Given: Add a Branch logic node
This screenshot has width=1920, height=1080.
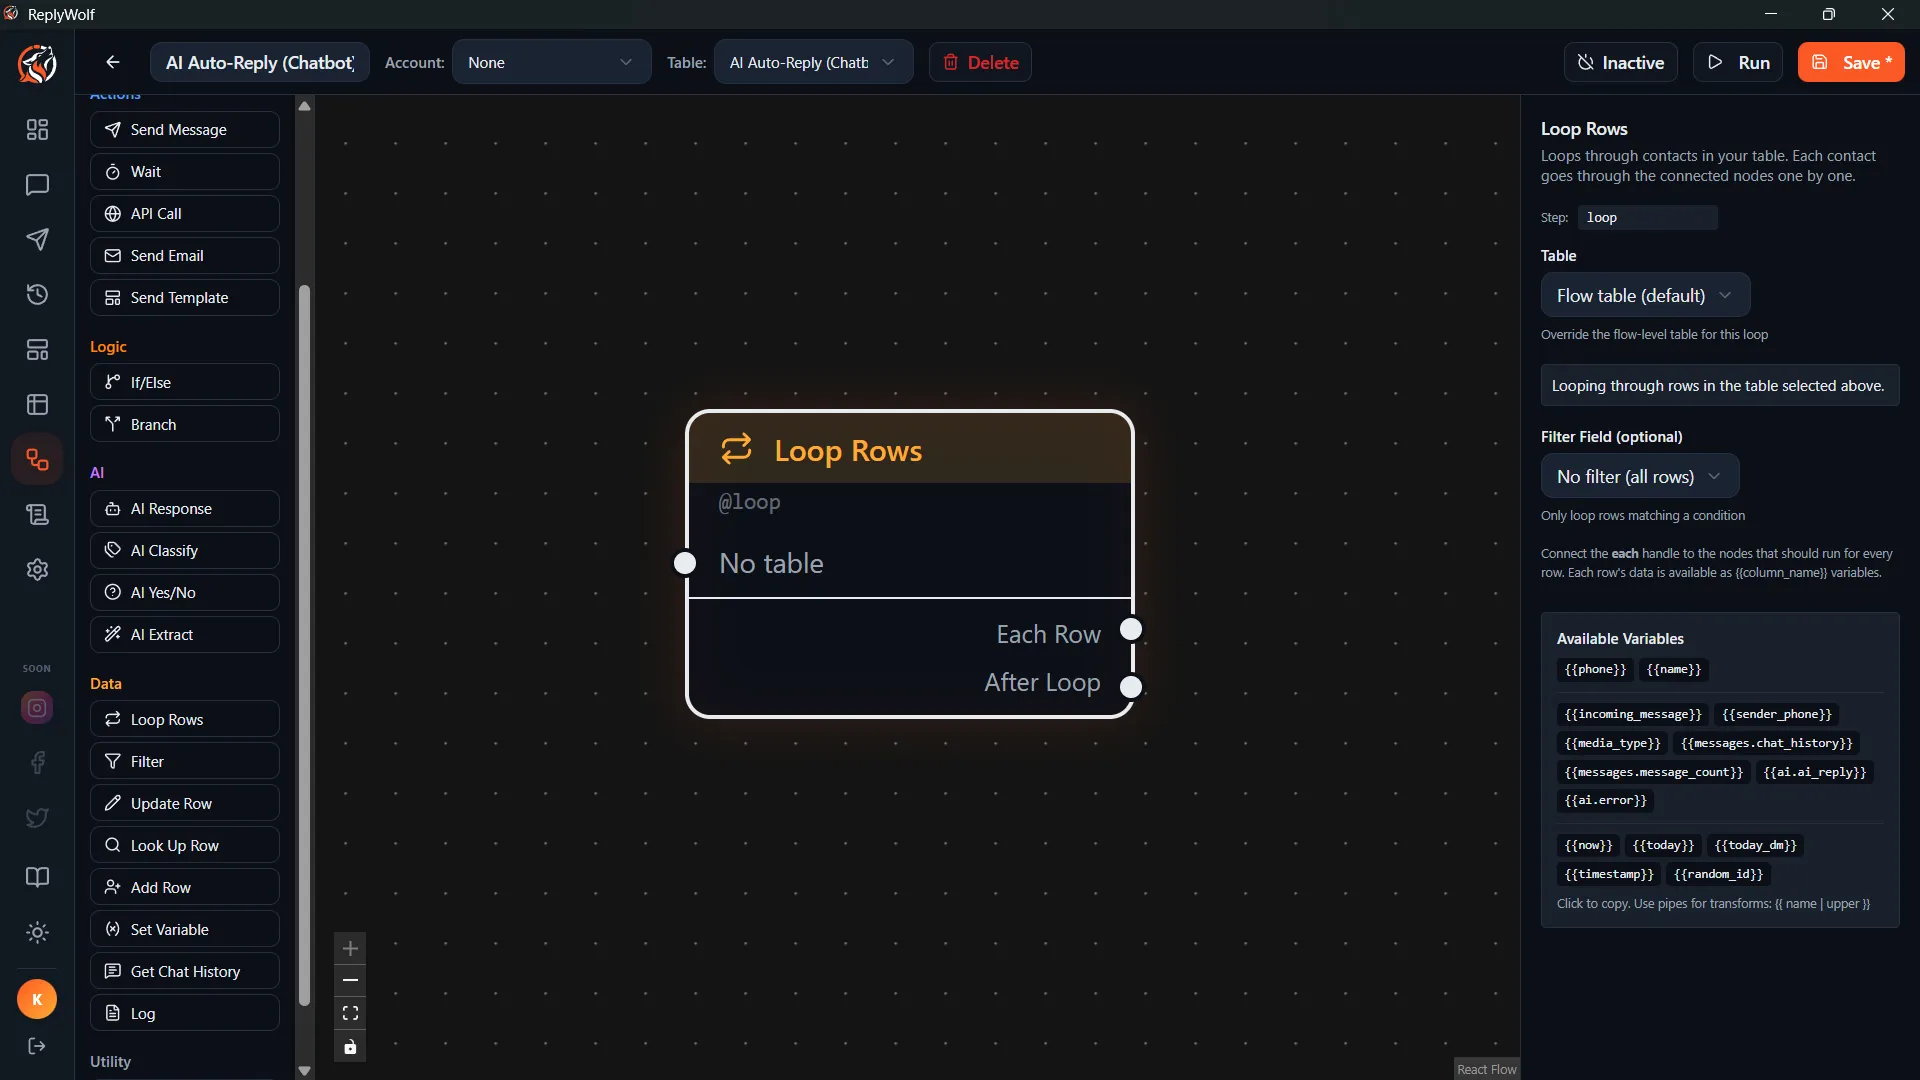Looking at the screenshot, I should 185,425.
